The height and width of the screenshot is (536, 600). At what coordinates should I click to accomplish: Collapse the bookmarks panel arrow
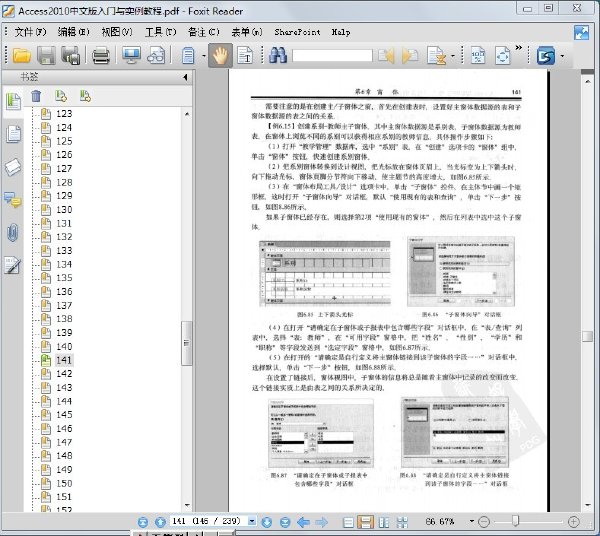click(185, 77)
